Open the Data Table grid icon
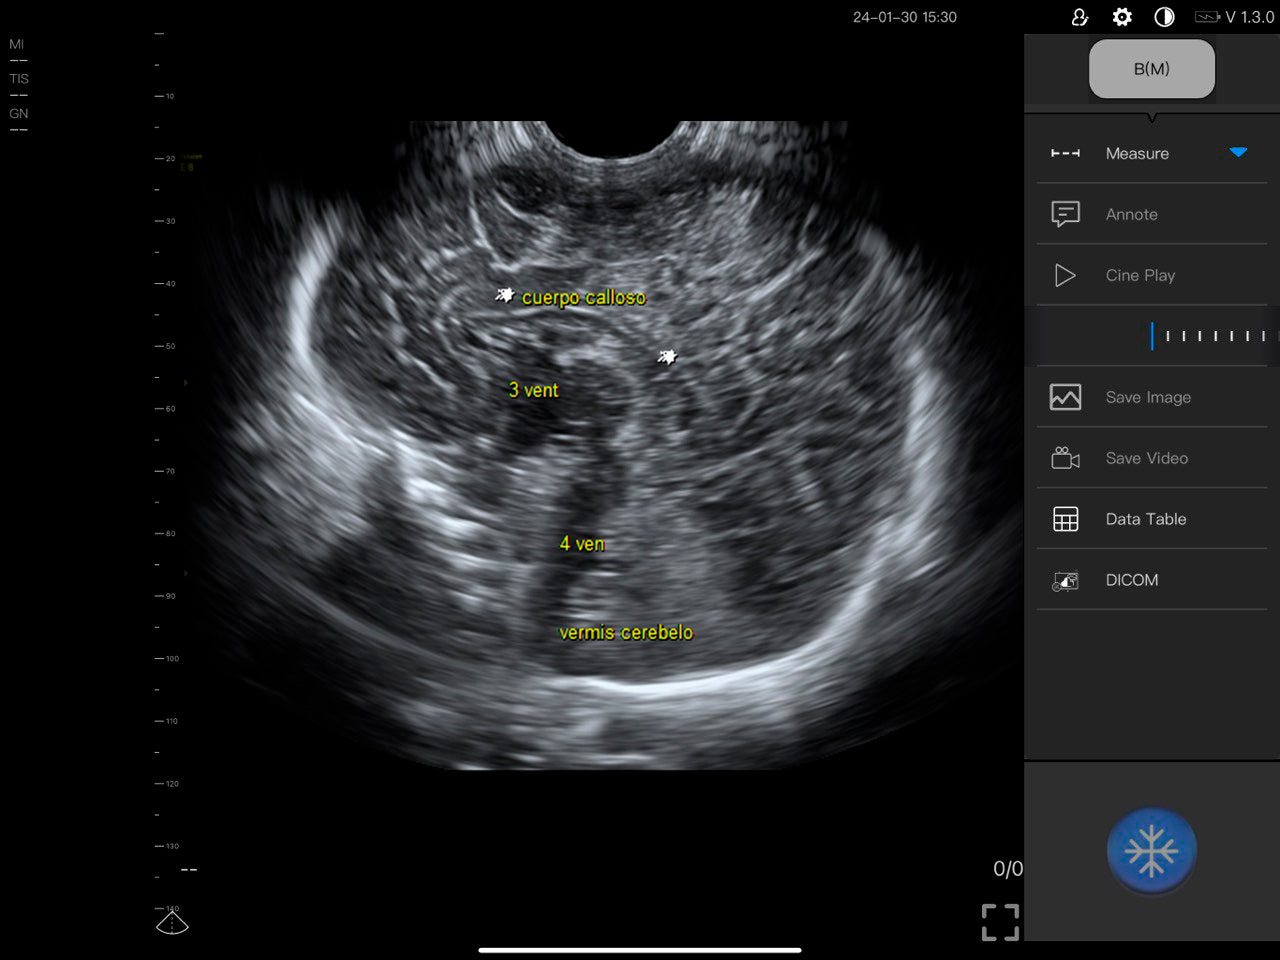The width and height of the screenshot is (1280, 960). click(1065, 519)
